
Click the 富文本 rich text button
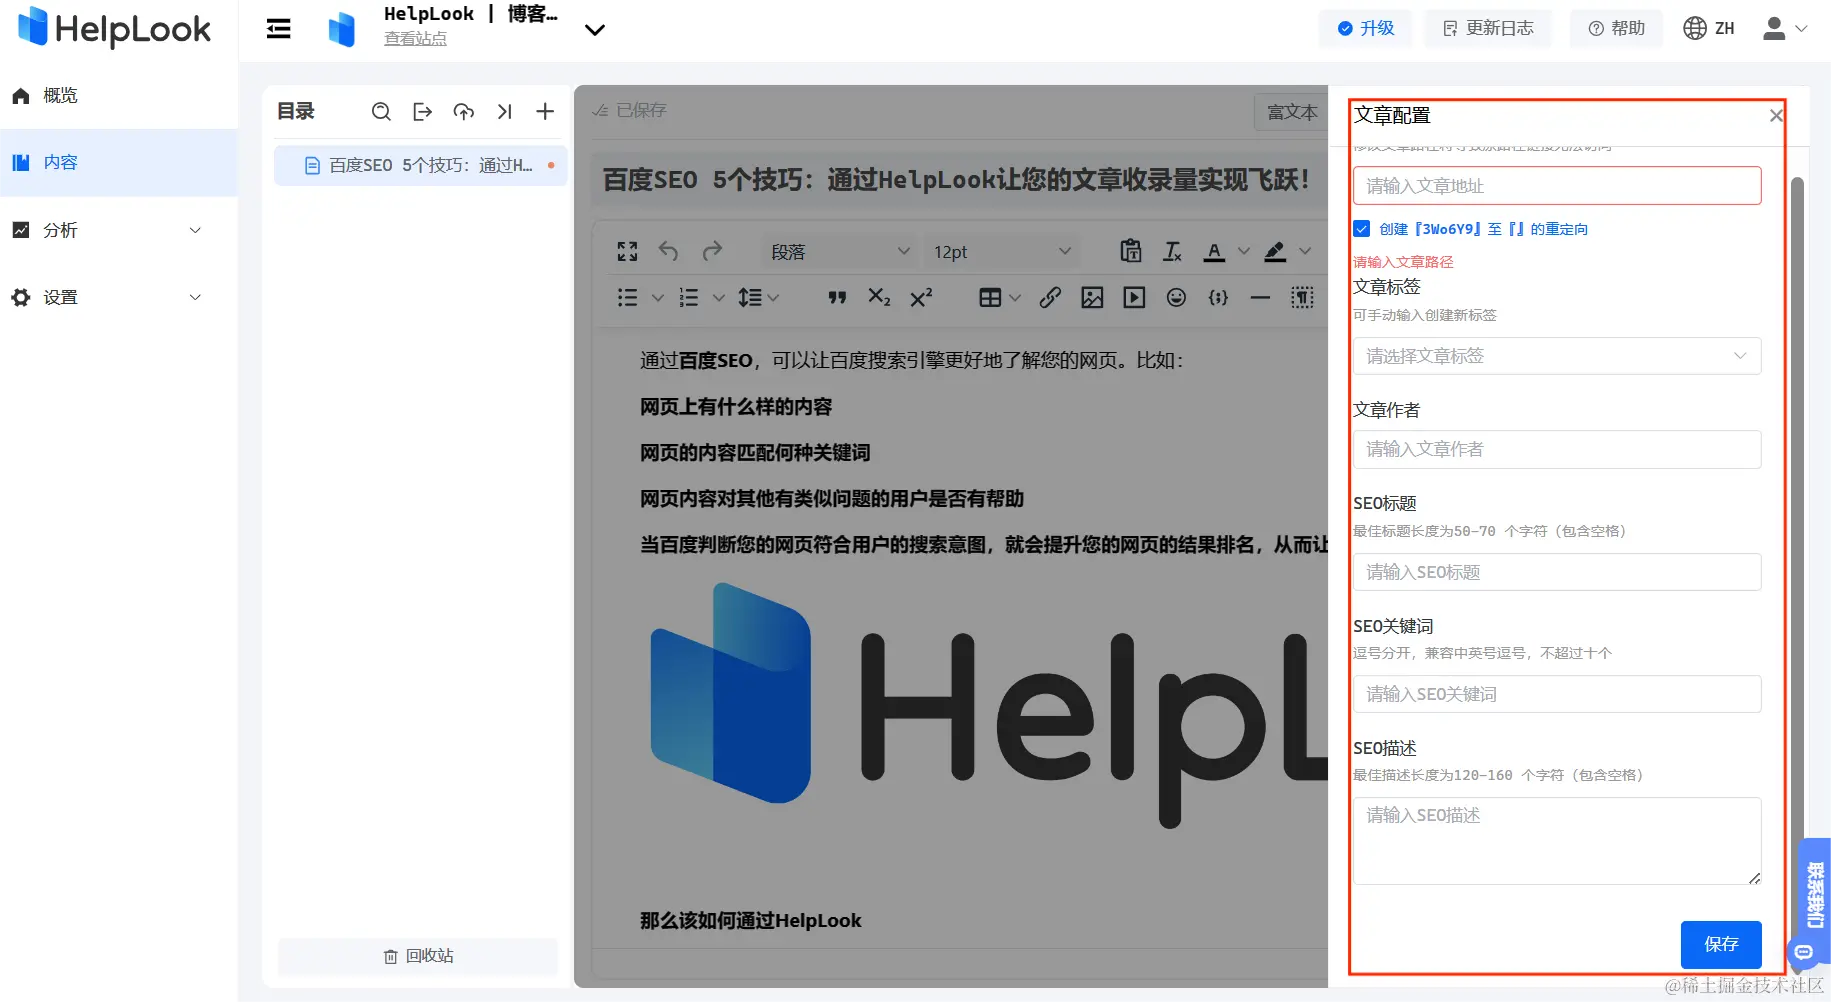[x=1292, y=112]
